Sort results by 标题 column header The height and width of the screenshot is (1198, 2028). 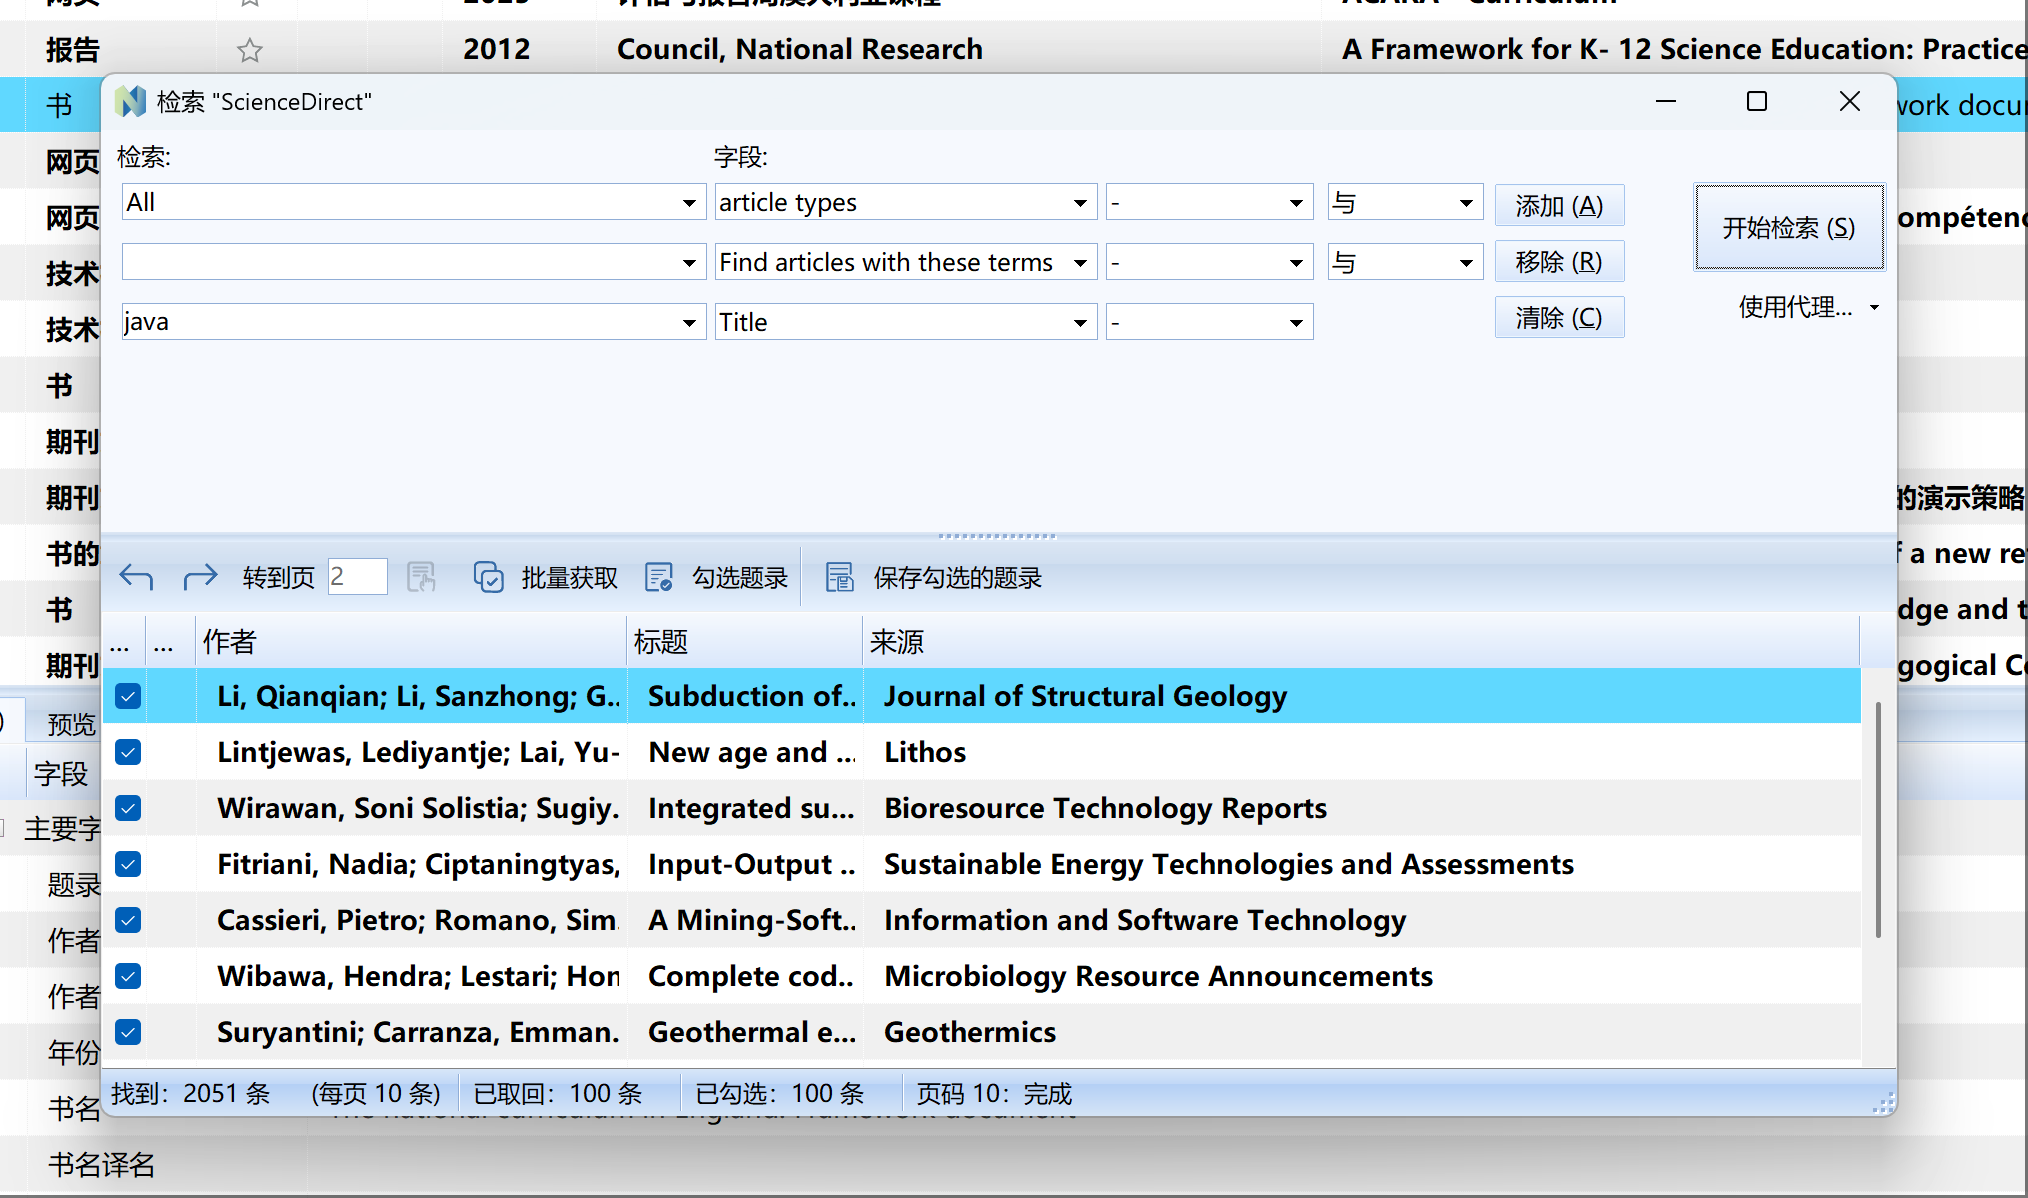click(745, 641)
